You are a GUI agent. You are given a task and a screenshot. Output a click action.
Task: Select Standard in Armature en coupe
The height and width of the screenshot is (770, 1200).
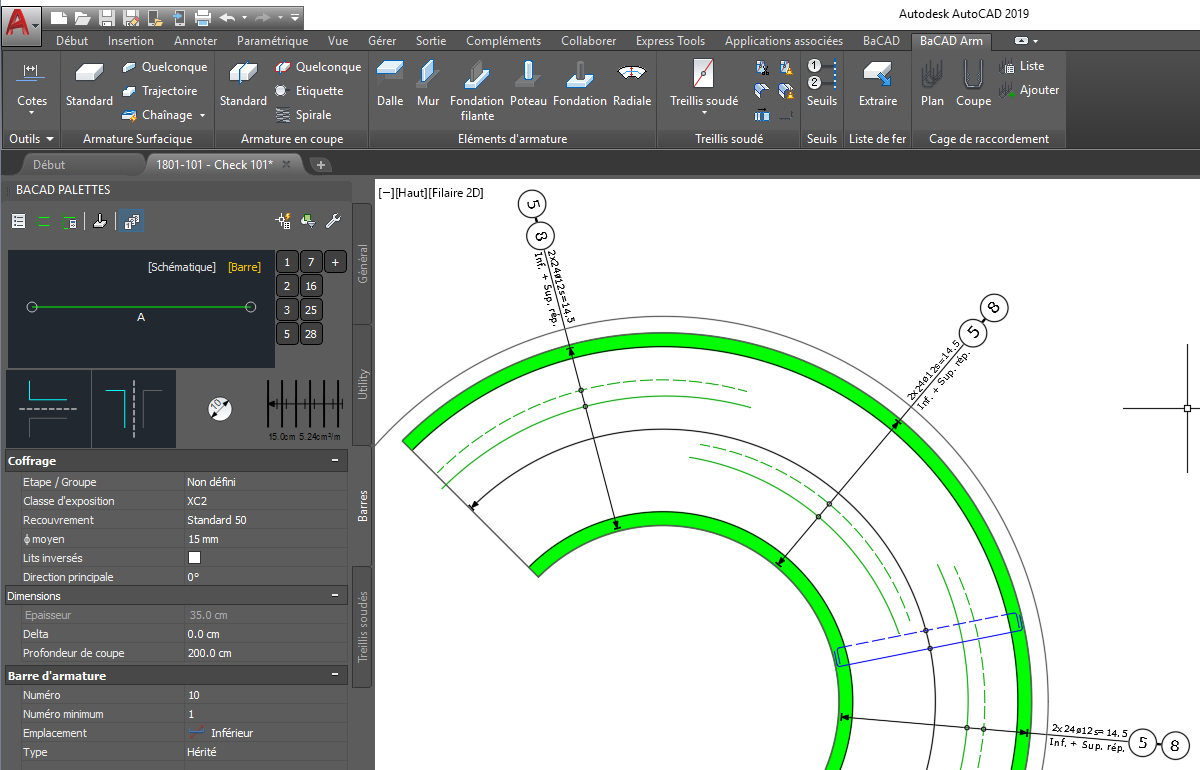pos(243,85)
